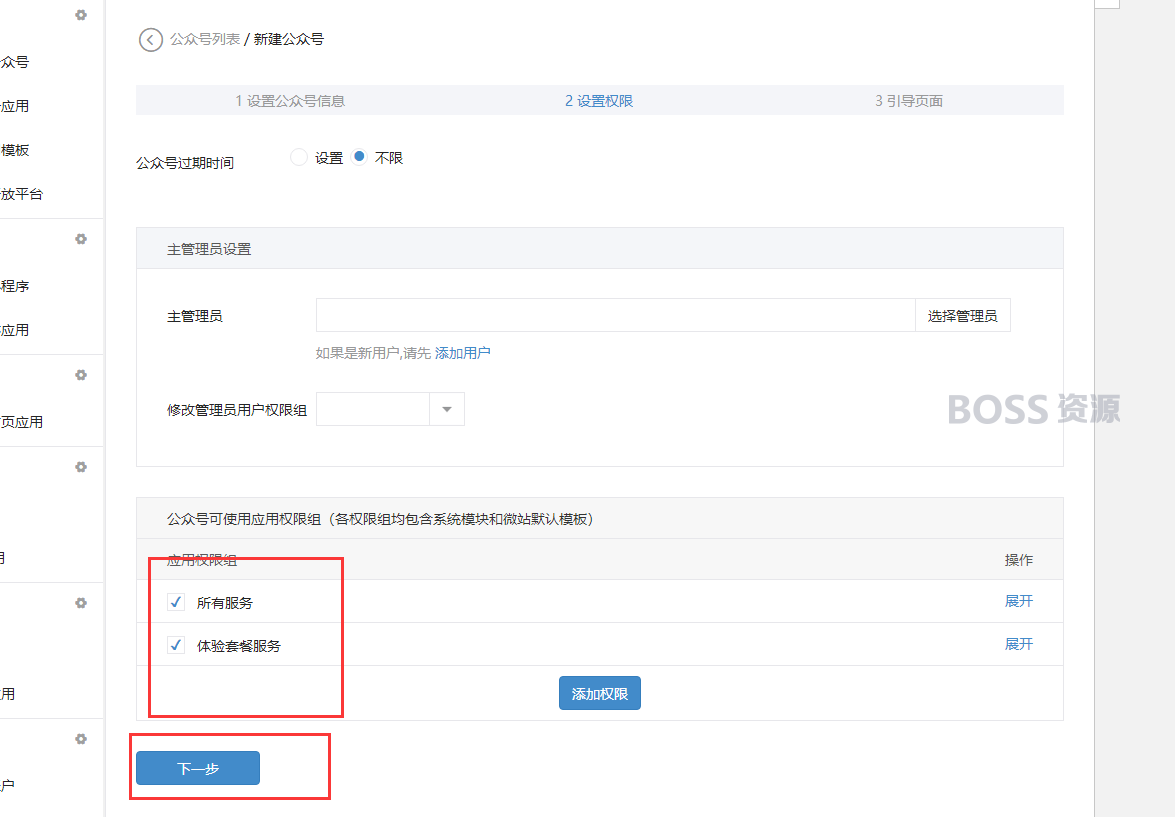Viewport: 1175px width, 817px height.
Task: Click the 选择管理员 button
Action: [x=962, y=315]
